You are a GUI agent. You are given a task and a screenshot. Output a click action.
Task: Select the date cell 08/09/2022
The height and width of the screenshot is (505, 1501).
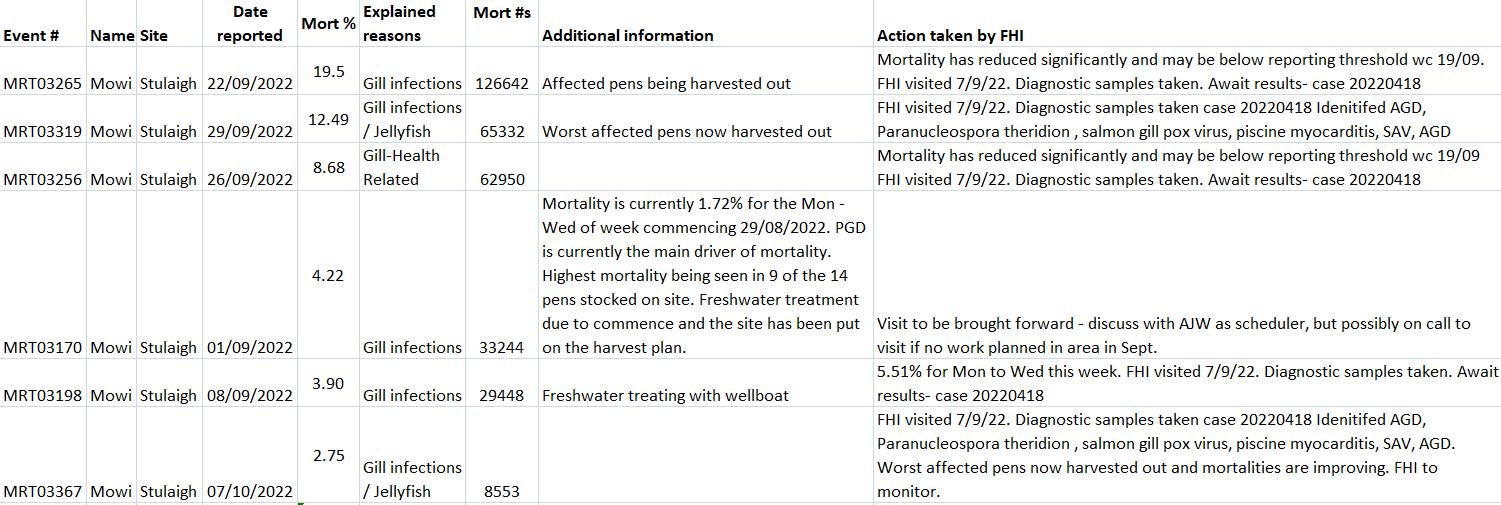pos(250,395)
